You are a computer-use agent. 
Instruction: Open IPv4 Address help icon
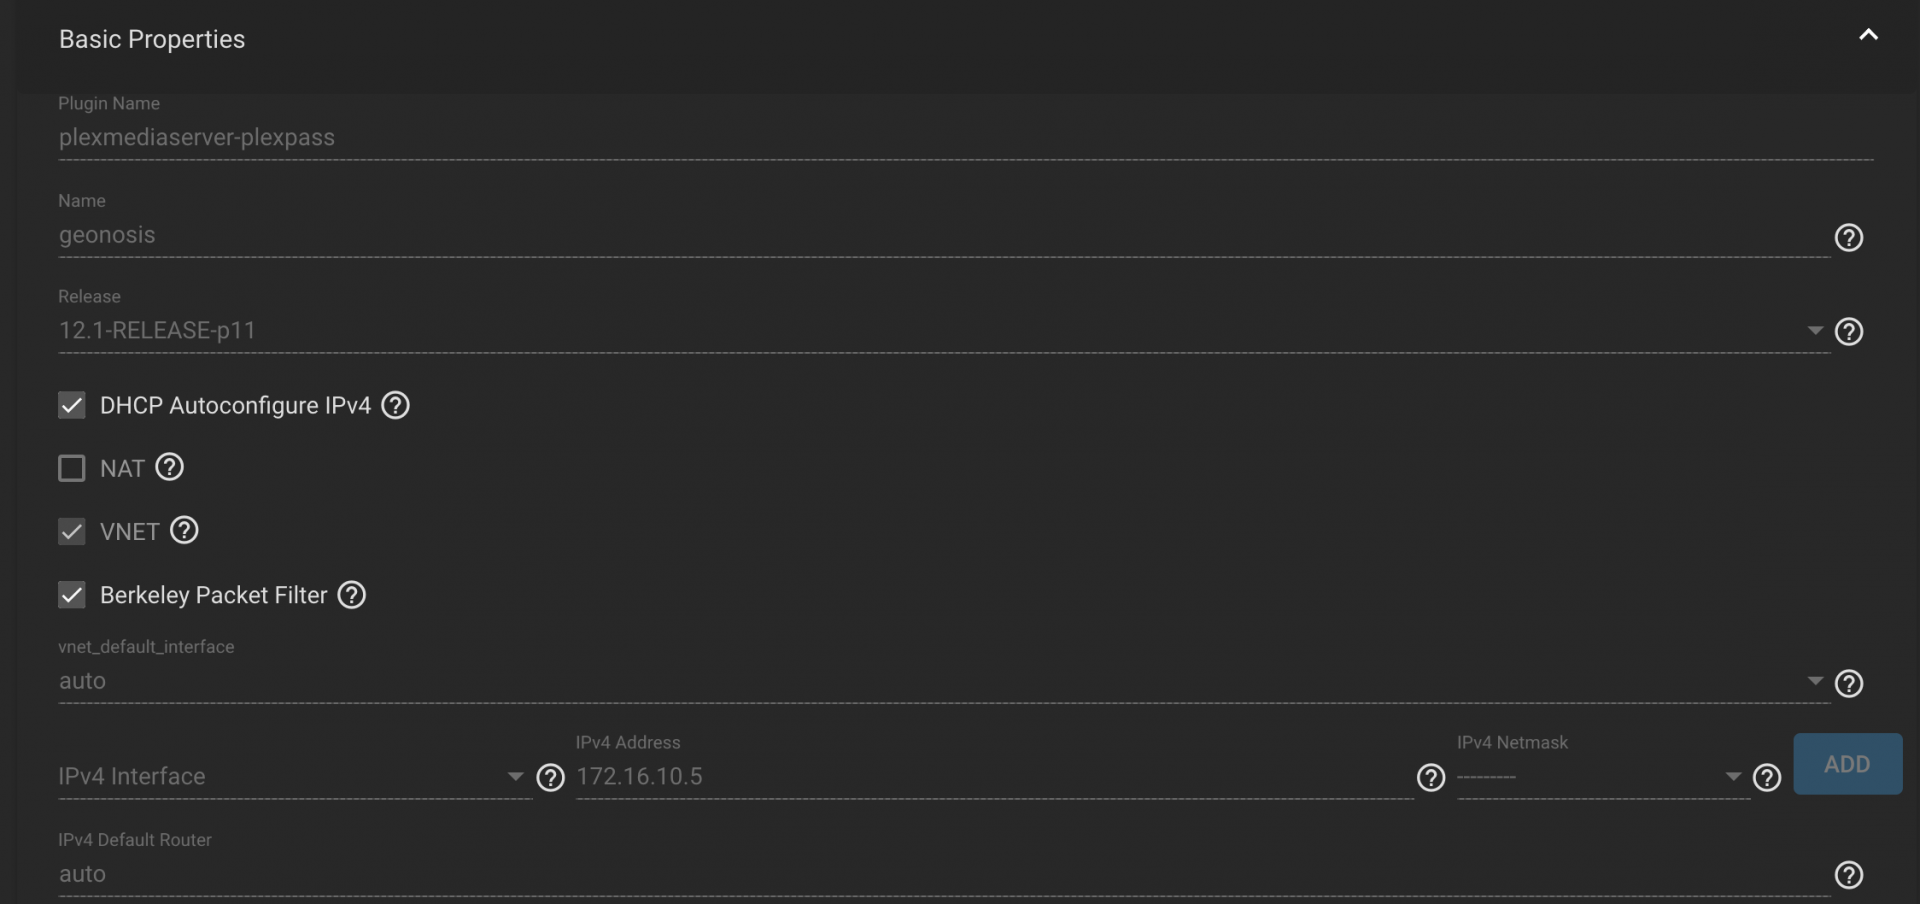click(1431, 778)
